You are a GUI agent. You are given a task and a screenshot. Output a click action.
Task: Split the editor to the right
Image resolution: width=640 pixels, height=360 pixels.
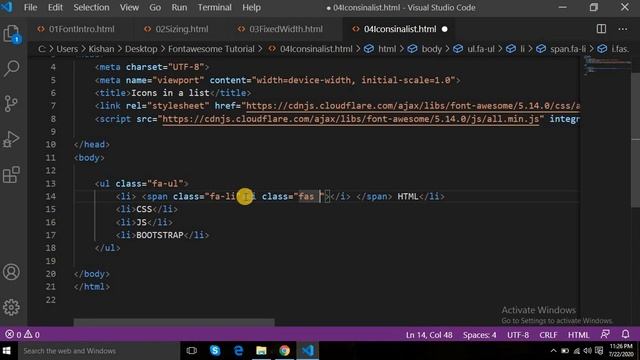point(601,29)
